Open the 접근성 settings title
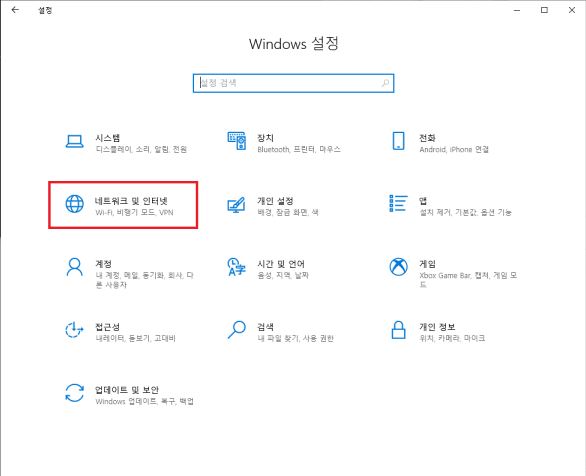This screenshot has width=586, height=476. click(108, 327)
